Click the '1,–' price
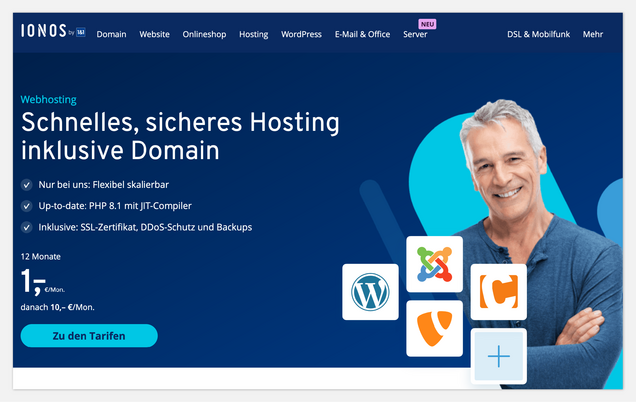 [33, 281]
